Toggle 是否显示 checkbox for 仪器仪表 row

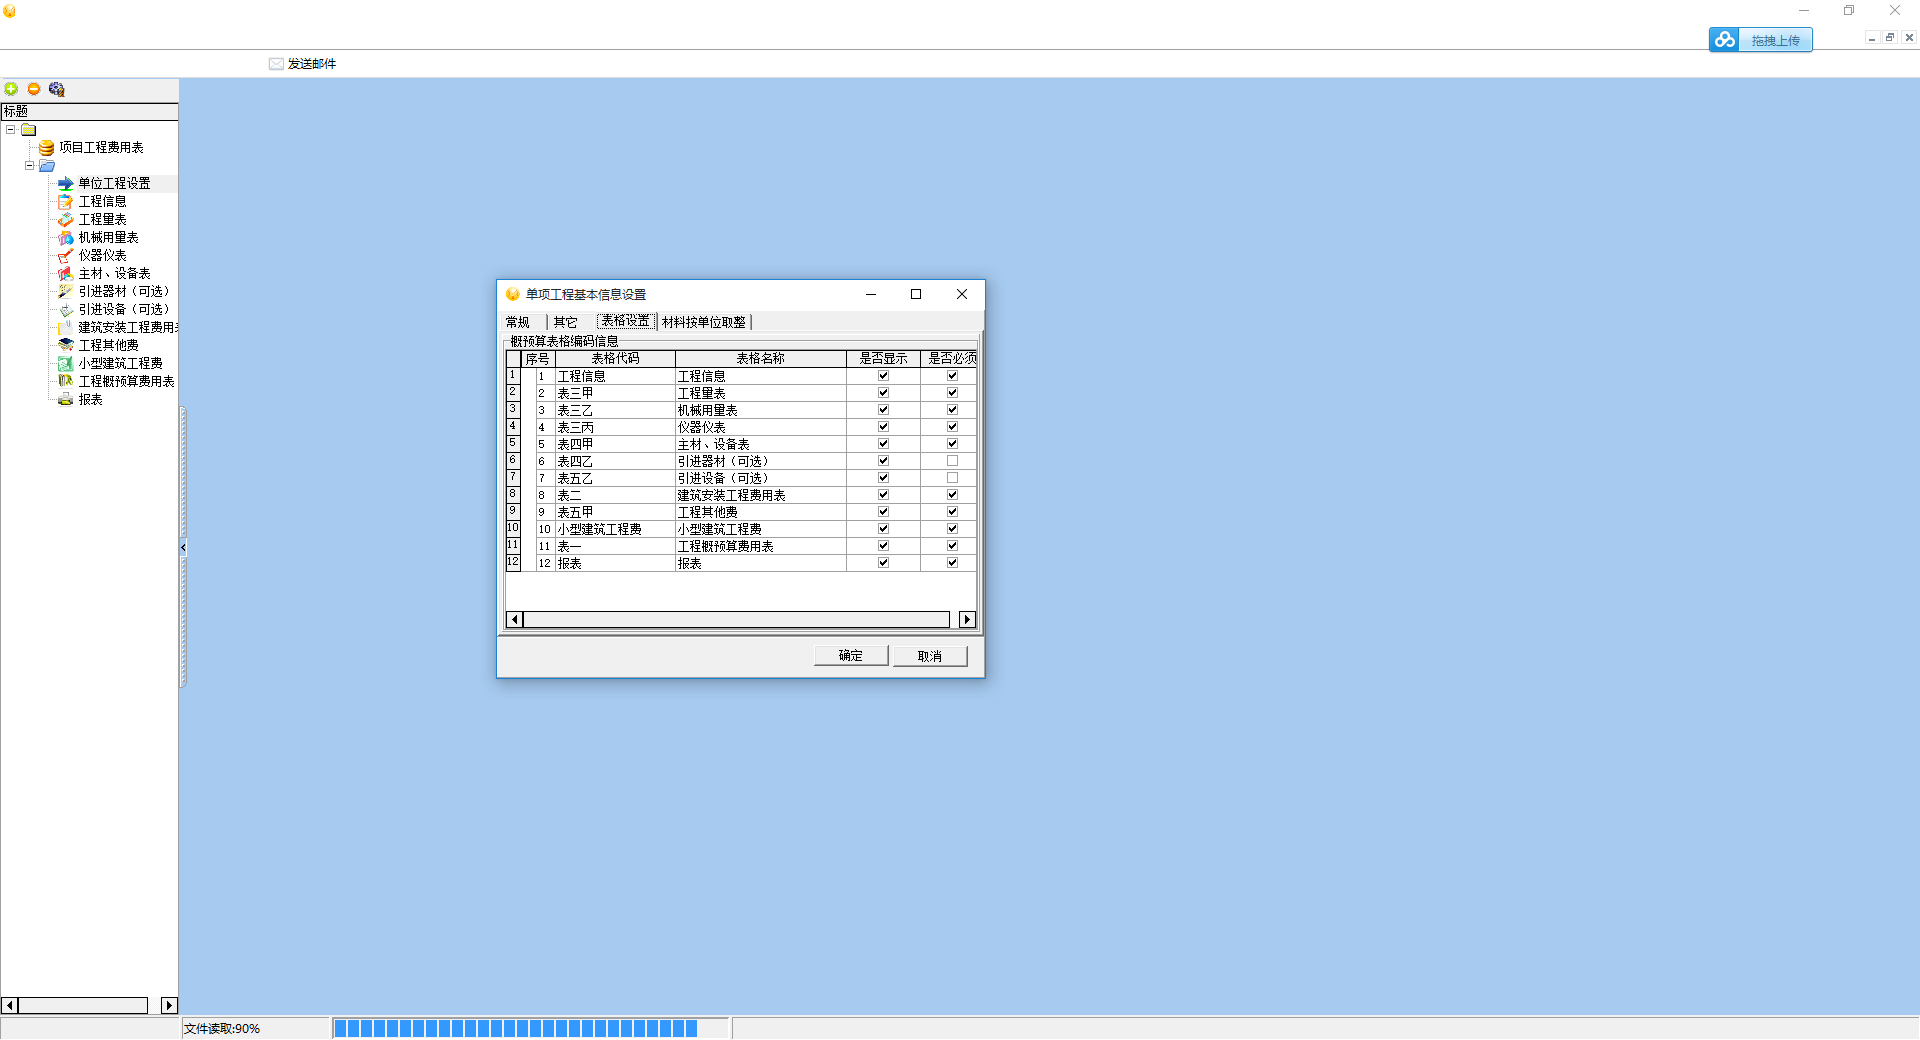point(884,428)
